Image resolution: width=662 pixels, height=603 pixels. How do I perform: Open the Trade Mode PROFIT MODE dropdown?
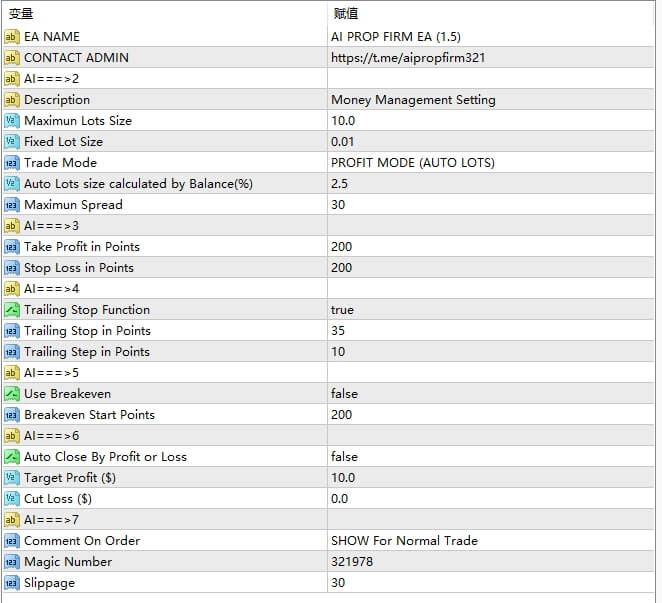pos(412,163)
